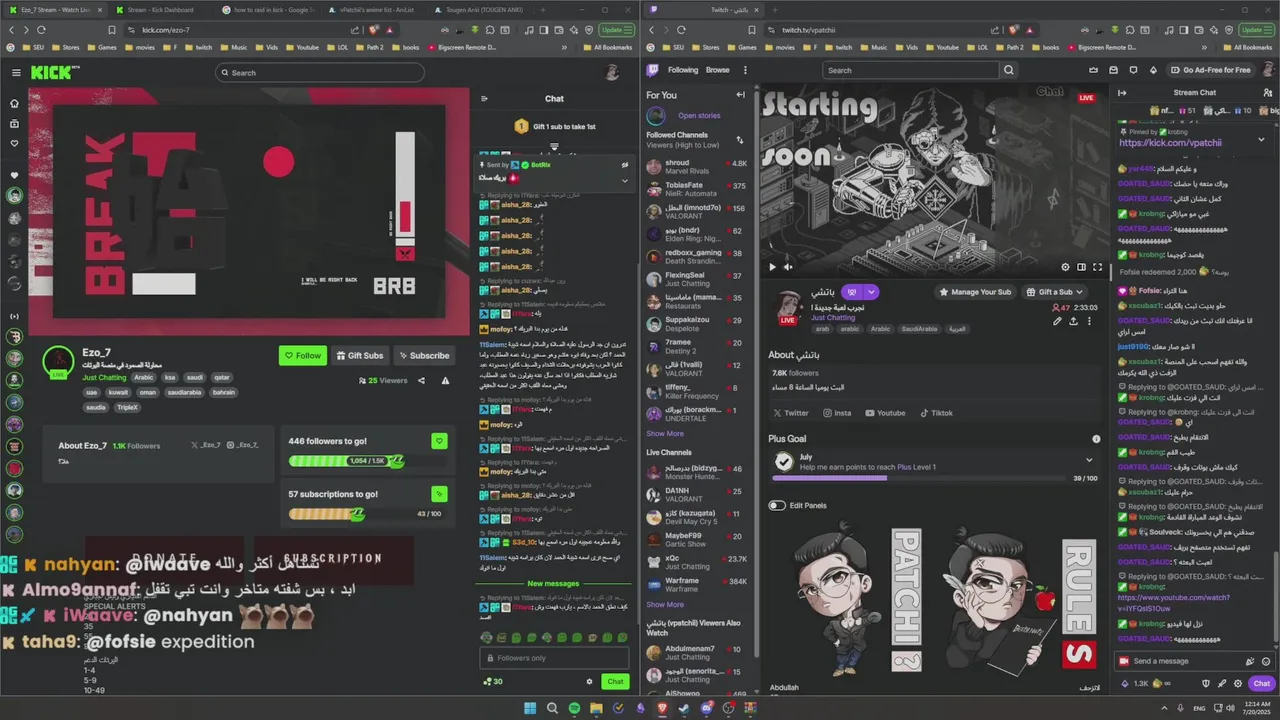The image size is (1280, 720).
Task: Open LOL bookmark in right browser
Action: 977,47
